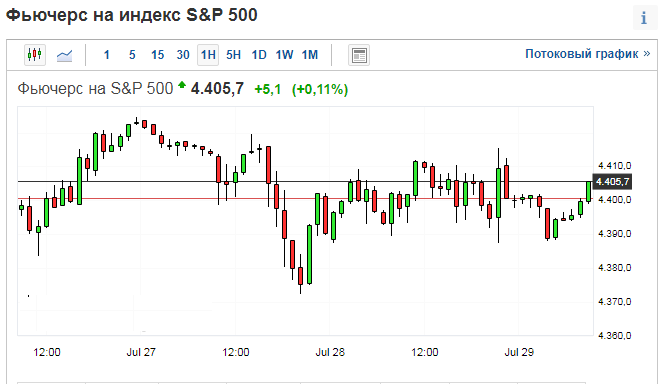Screen dimensions: 661x384
Task: Click the current price tag 4.405,7 on axis
Action: pos(612,182)
